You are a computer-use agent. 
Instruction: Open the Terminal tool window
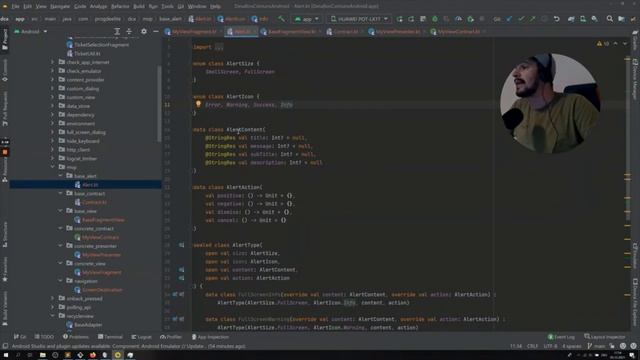(x=110, y=337)
